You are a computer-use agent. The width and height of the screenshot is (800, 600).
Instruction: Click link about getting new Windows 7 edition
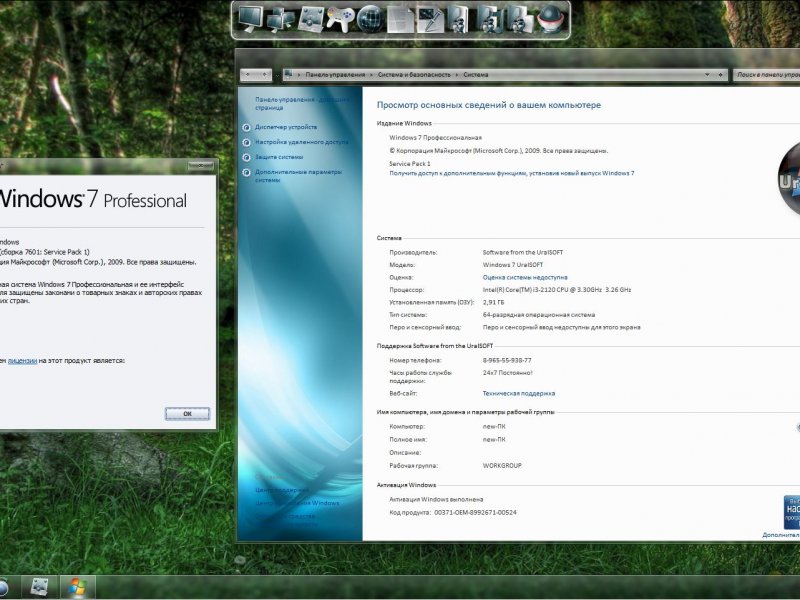point(512,173)
